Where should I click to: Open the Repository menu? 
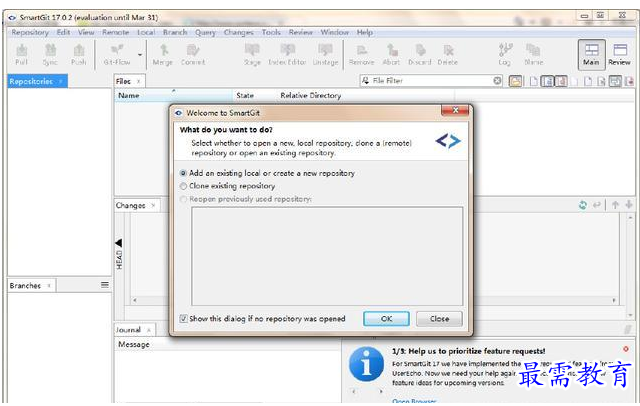click(30, 32)
